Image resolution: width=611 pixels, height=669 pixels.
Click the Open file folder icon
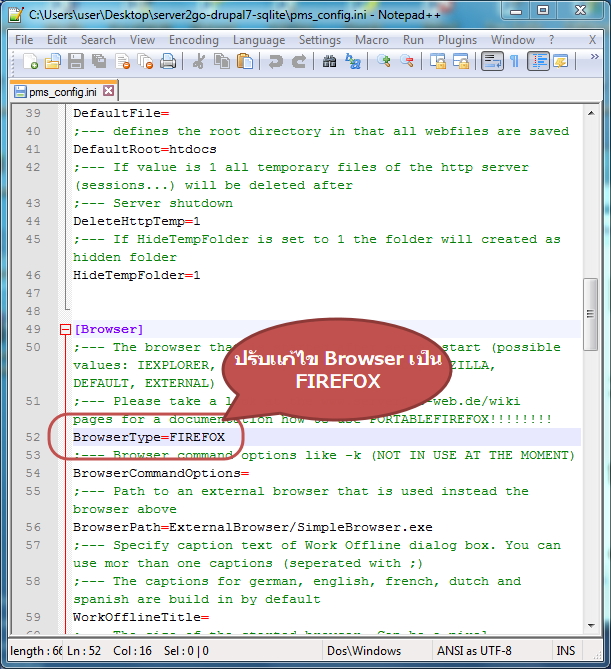click(53, 61)
